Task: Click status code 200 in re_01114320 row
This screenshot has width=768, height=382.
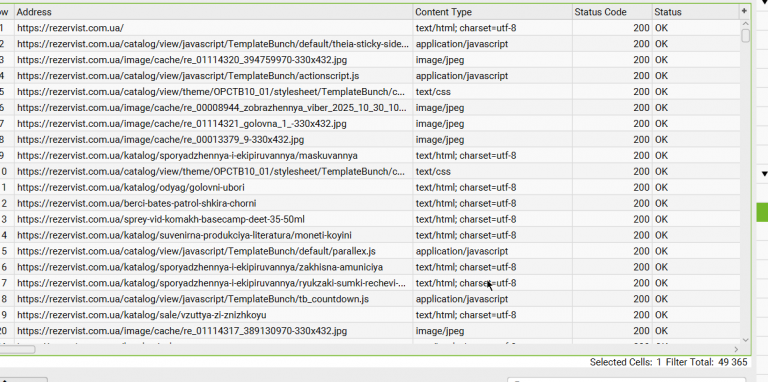Action: (612, 60)
